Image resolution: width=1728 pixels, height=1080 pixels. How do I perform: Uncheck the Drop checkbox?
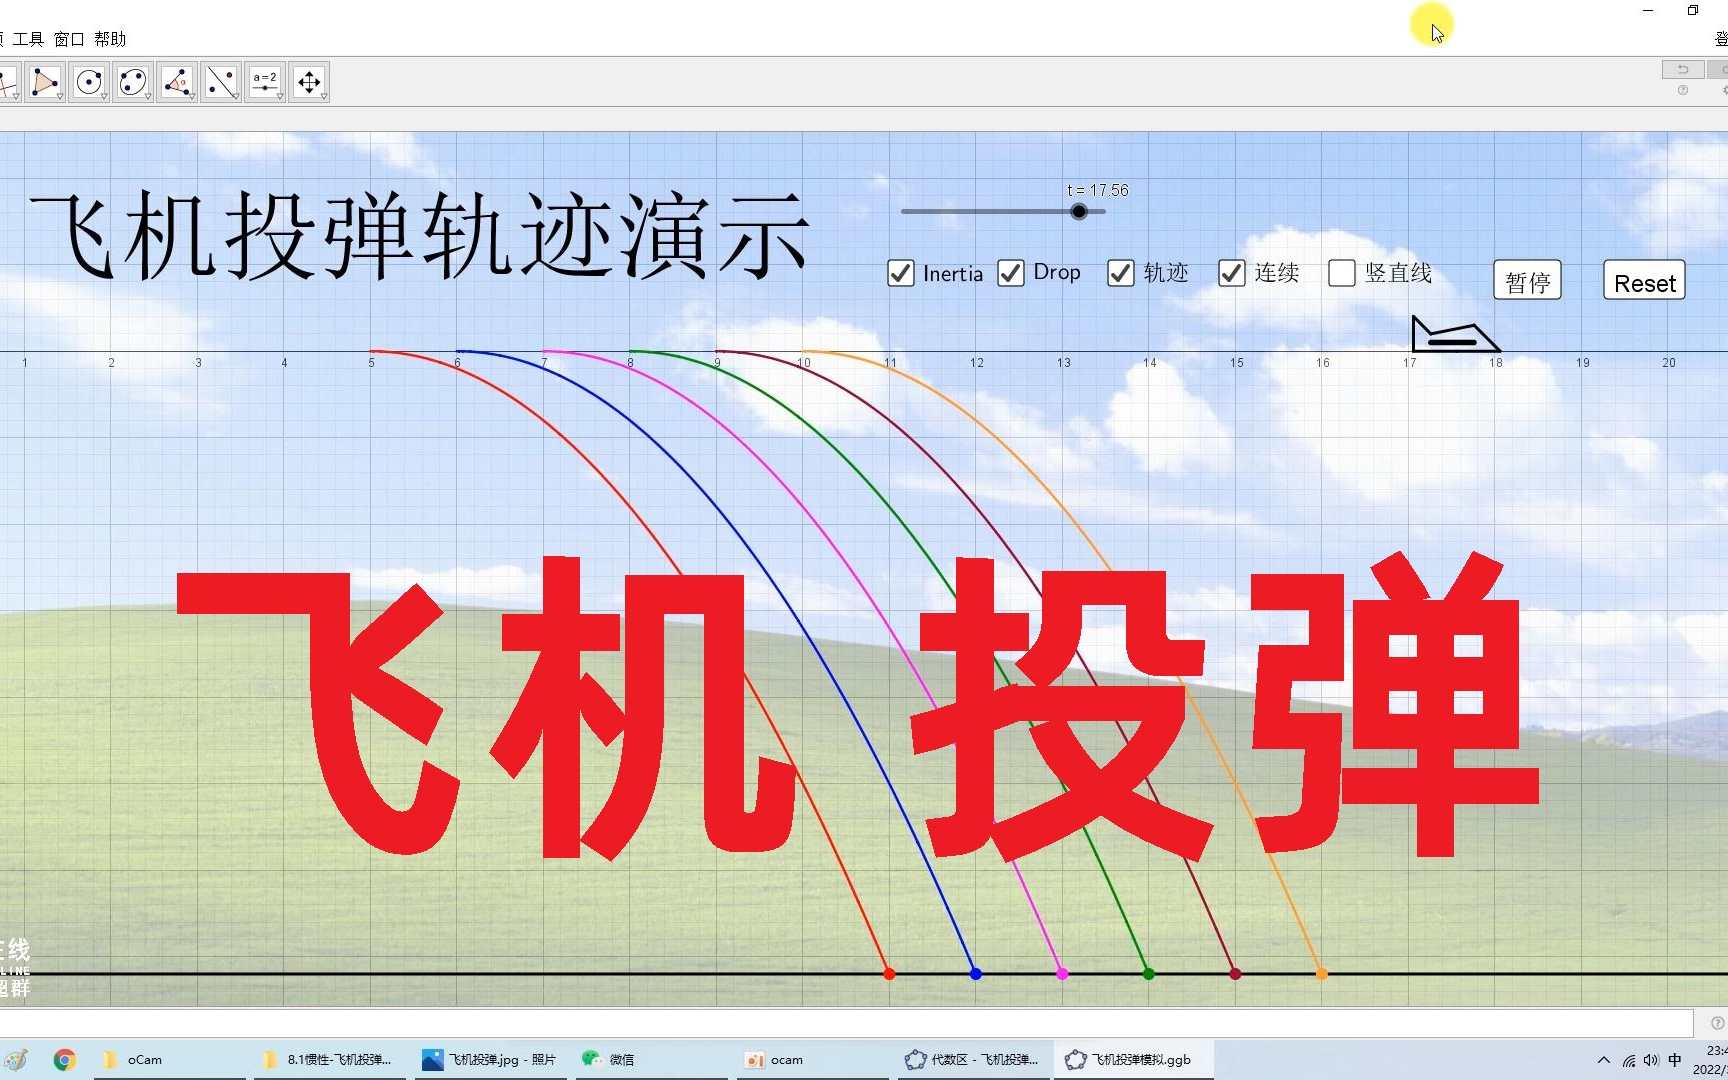(1011, 273)
